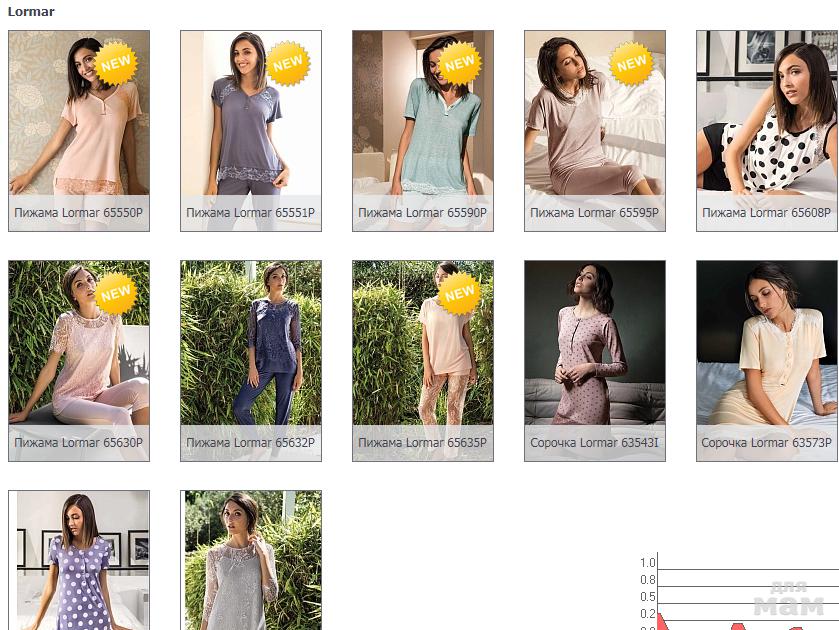Open the blue lace Пижама Lormar 65632P image

click(251, 343)
